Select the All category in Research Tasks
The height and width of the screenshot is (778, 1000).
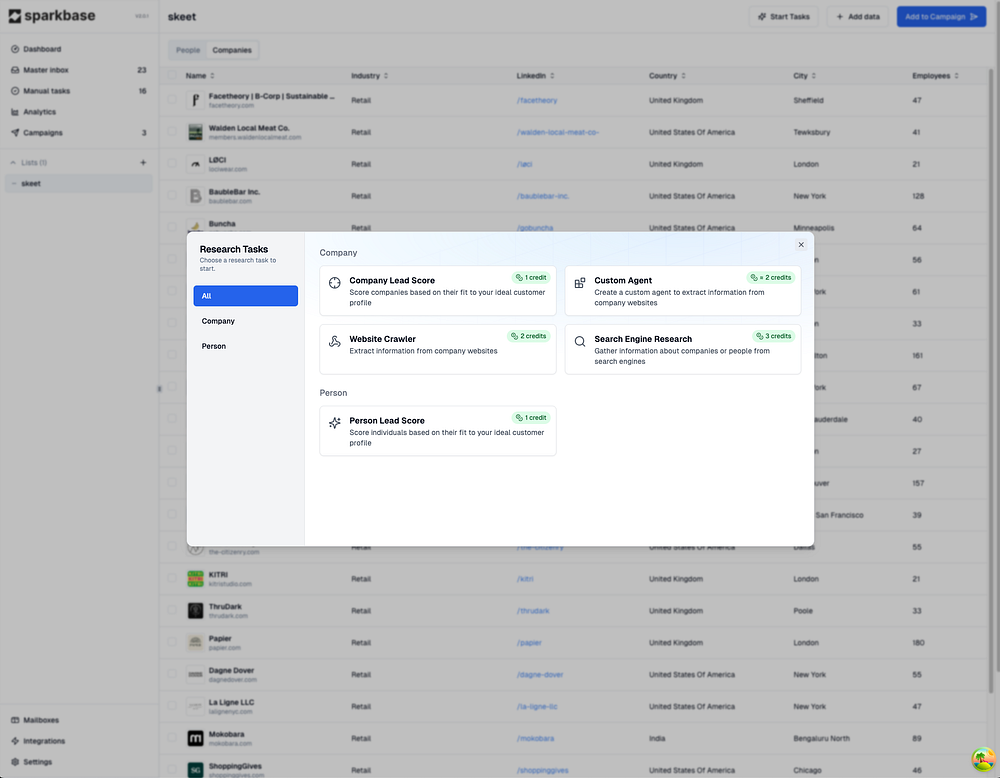pos(246,296)
